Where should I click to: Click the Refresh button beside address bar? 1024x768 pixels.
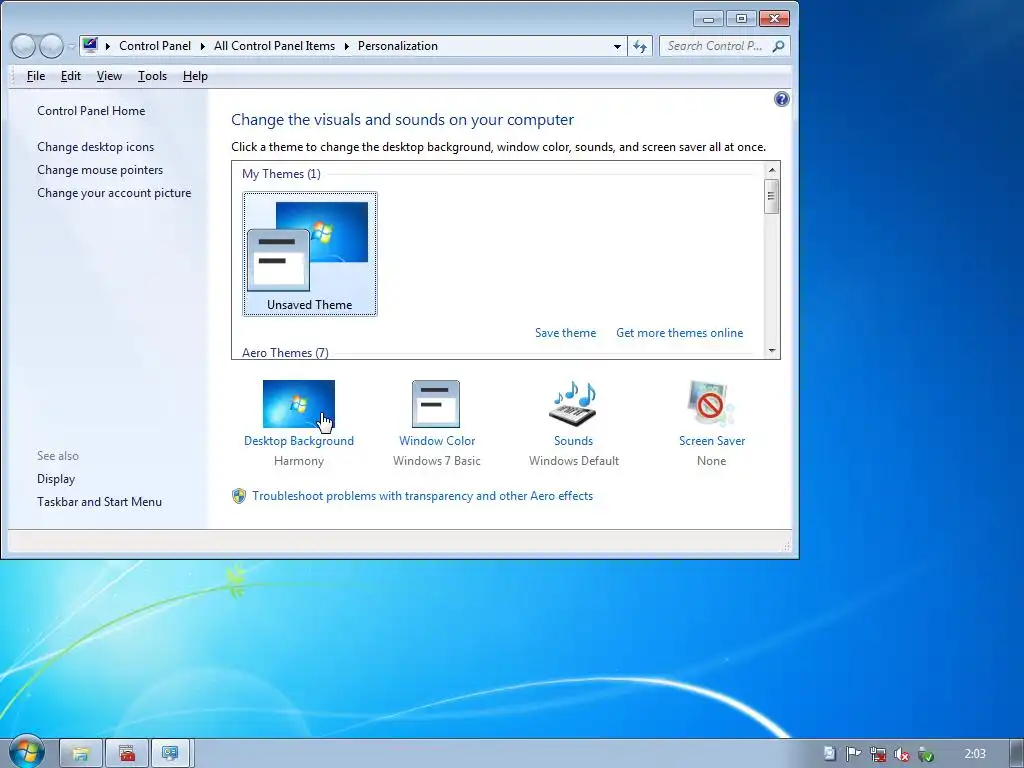click(640, 46)
